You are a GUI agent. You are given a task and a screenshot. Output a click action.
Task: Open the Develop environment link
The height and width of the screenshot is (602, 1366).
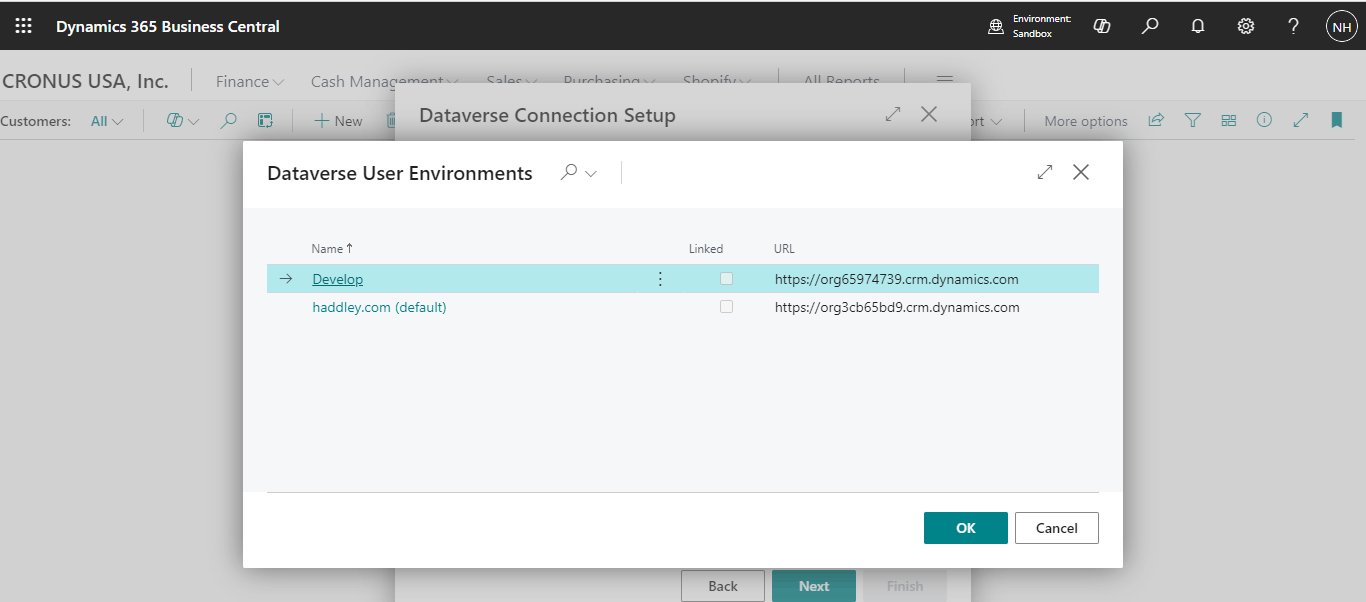click(338, 279)
